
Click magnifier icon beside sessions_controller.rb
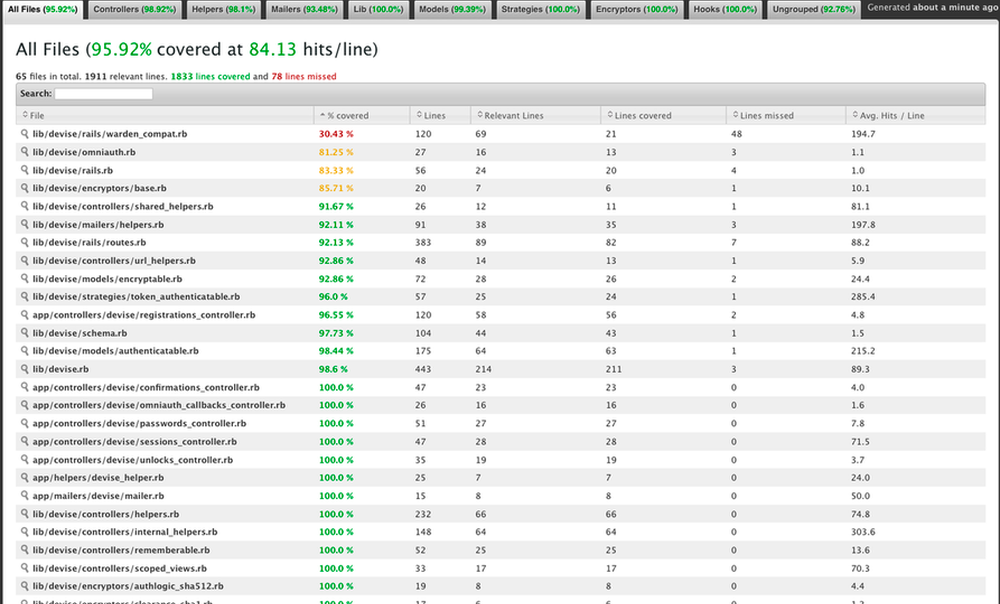point(25,441)
